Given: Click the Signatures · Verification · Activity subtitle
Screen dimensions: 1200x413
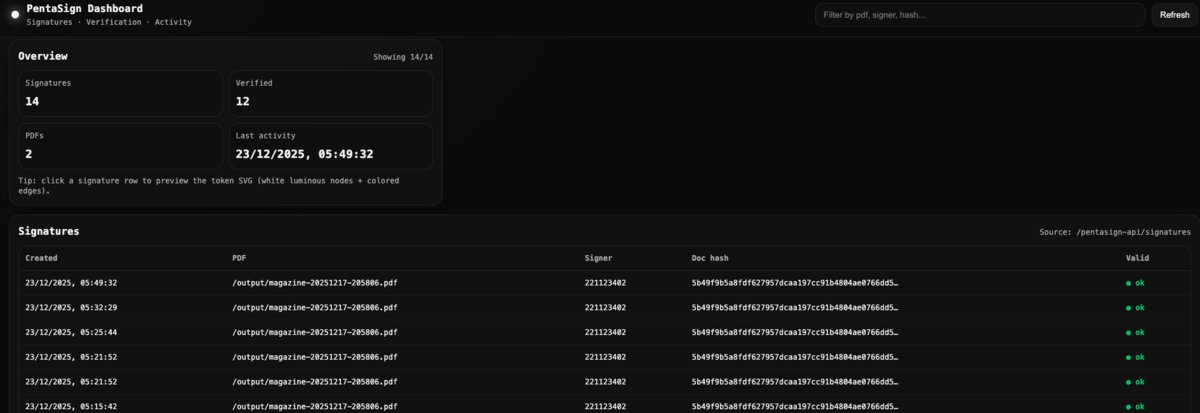Looking at the screenshot, I should pyautogui.click(x=109, y=22).
